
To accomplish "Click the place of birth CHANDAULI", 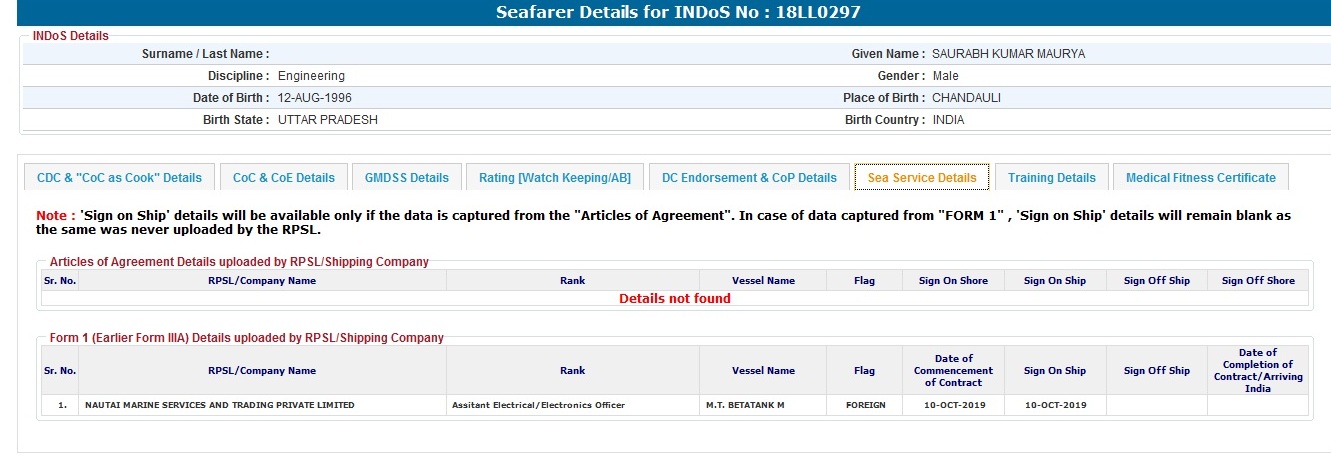I will pyautogui.click(x=966, y=98).
